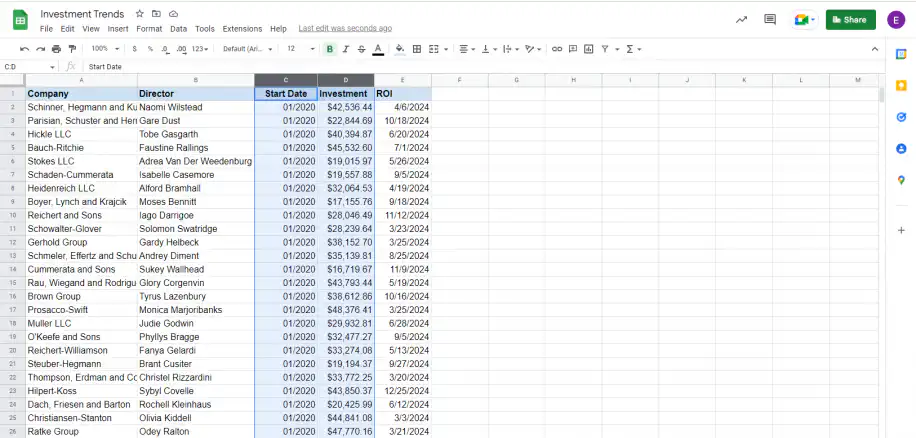Insert a comment from toolbar

point(573,49)
